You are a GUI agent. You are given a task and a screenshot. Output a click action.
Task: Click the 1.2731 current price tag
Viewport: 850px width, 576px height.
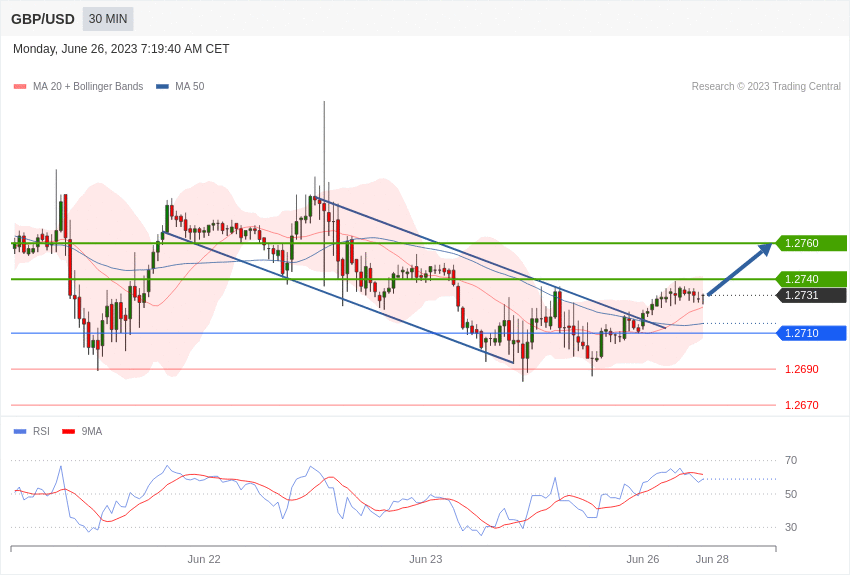(x=811, y=295)
